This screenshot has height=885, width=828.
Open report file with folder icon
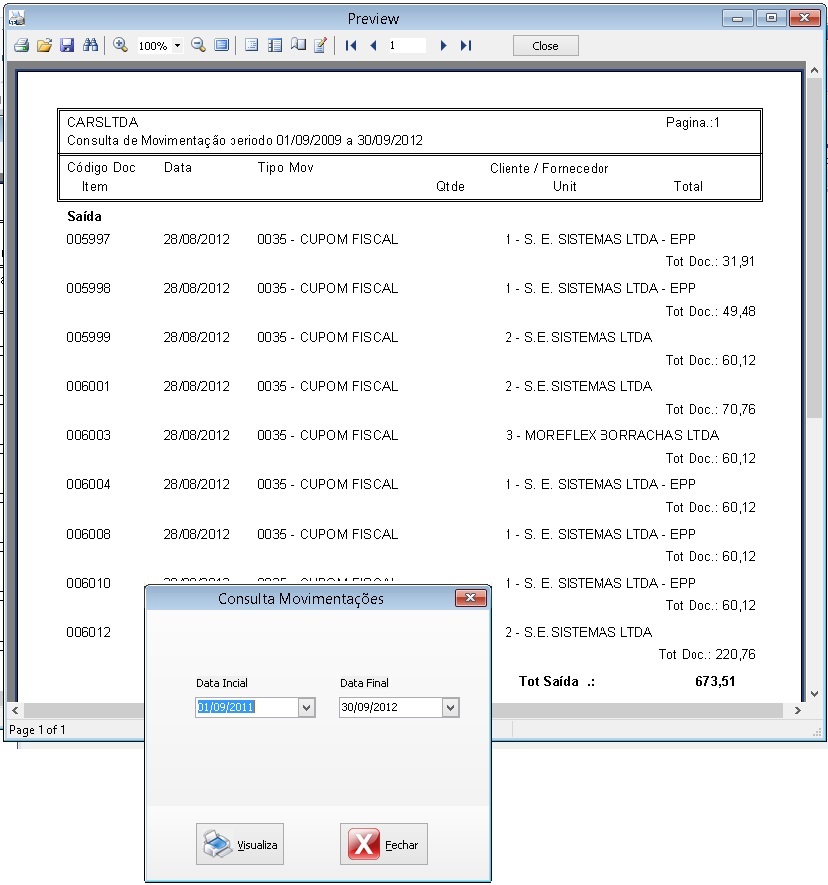point(44,46)
